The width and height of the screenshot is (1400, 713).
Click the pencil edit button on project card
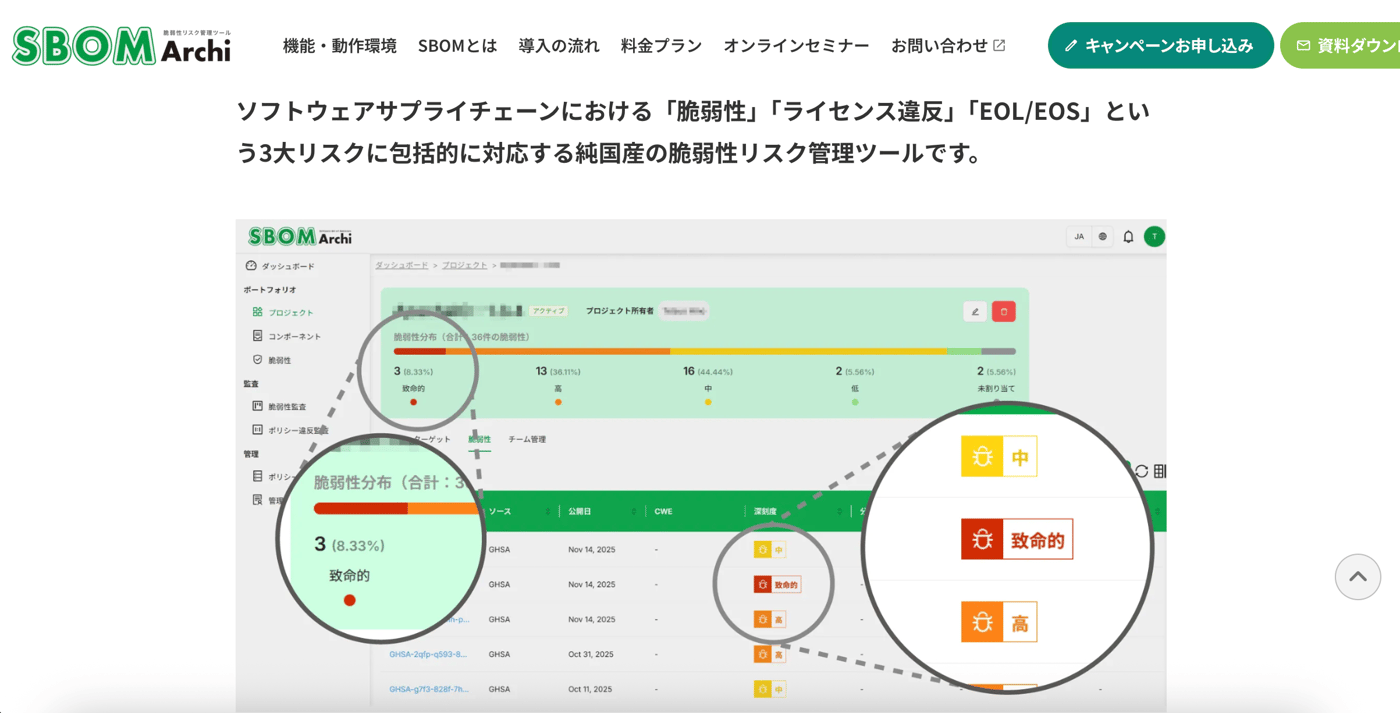click(975, 311)
